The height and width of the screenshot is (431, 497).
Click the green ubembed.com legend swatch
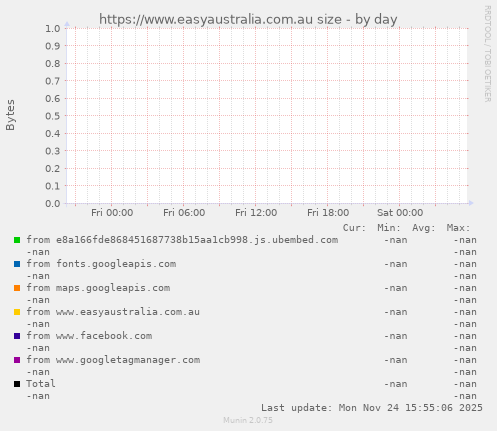(17, 240)
